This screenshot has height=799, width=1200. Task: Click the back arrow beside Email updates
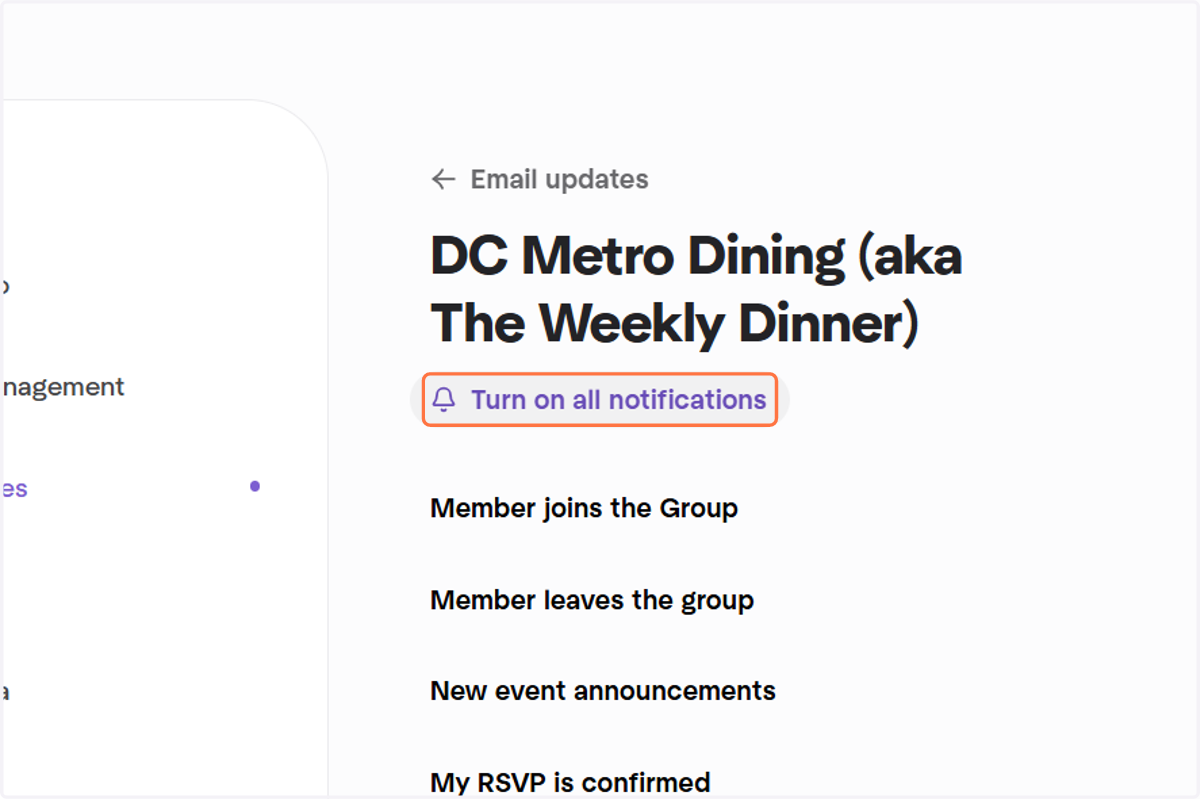click(x=443, y=180)
